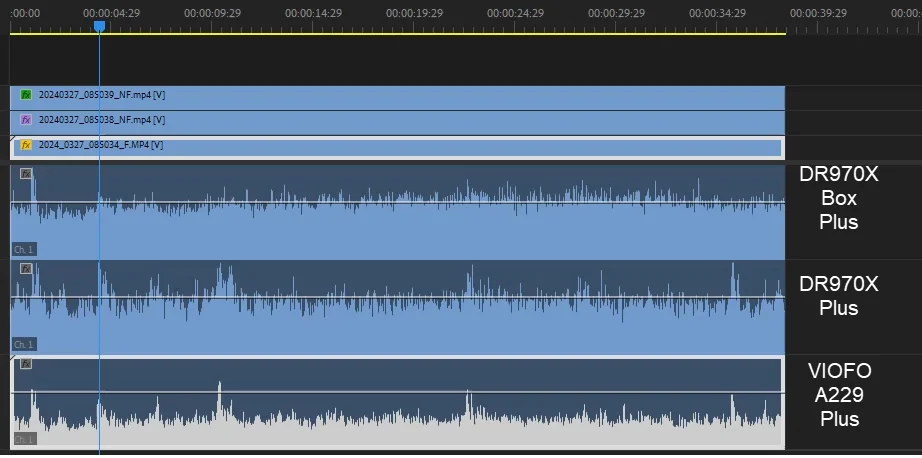Click the time ruler at 00:00:19:29
The width and height of the screenshot is (922, 458).
click(415, 13)
